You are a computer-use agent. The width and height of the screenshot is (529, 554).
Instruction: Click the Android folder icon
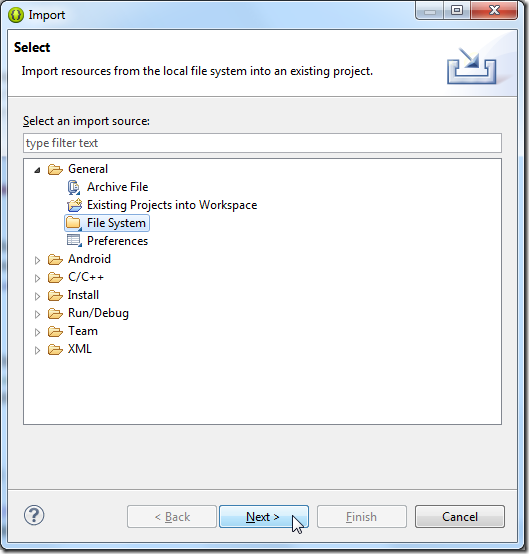[55, 260]
